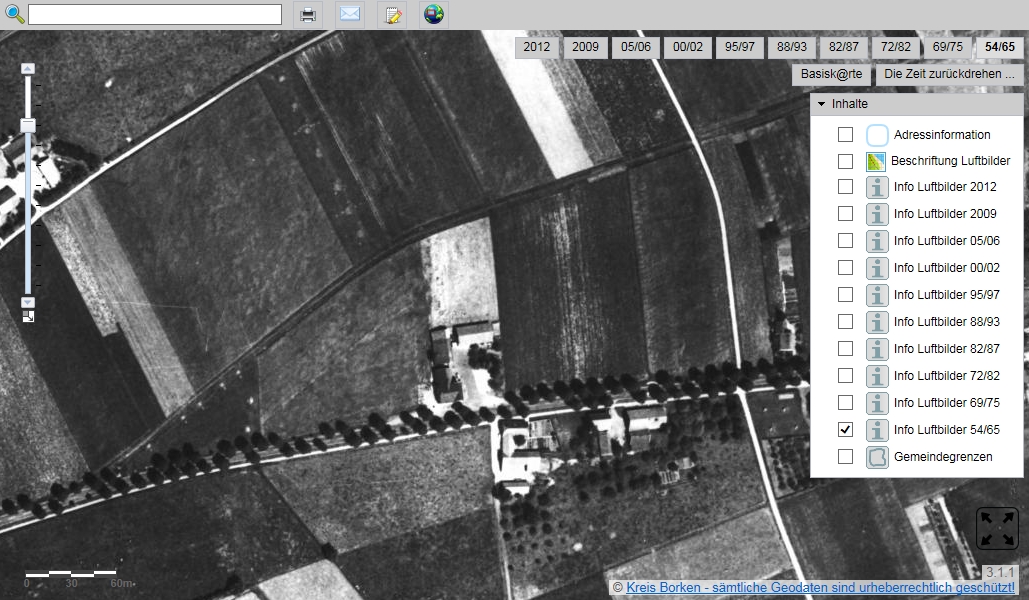Screen dimensions: 1029x600
Task: Switch to the 2012 aerial photo tab
Action: click(536, 47)
